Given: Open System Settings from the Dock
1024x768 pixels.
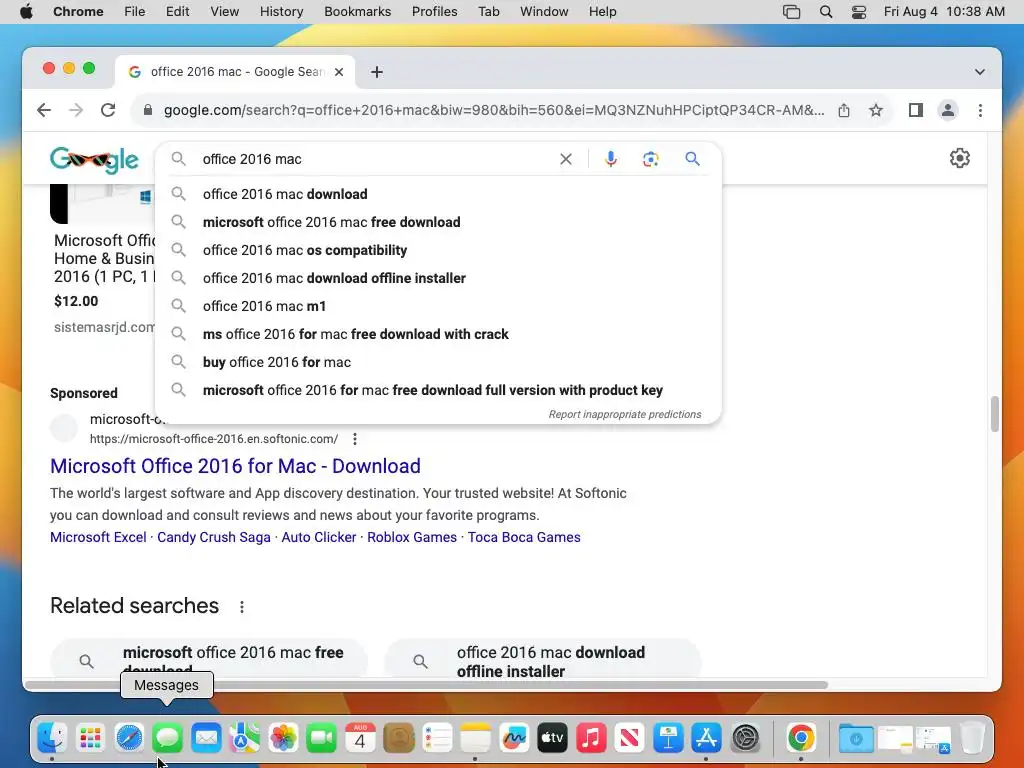Looking at the screenshot, I should click(745, 738).
